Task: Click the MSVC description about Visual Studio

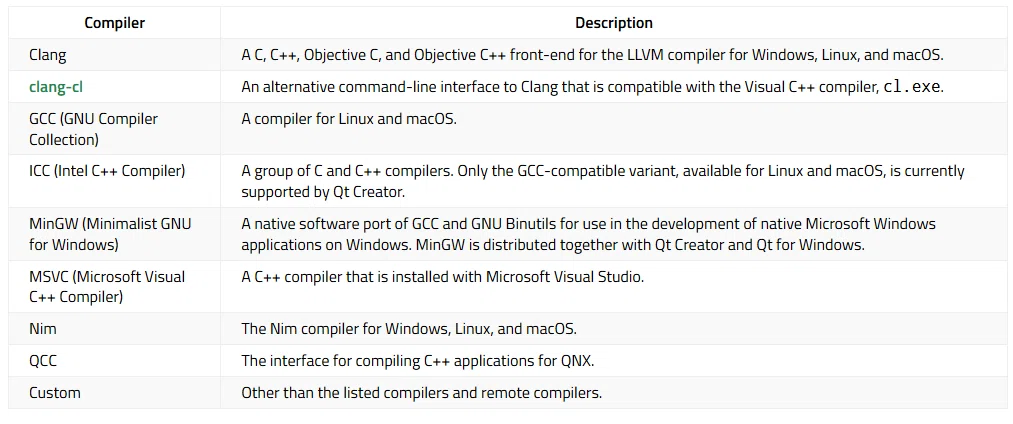Action: click(443, 277)
